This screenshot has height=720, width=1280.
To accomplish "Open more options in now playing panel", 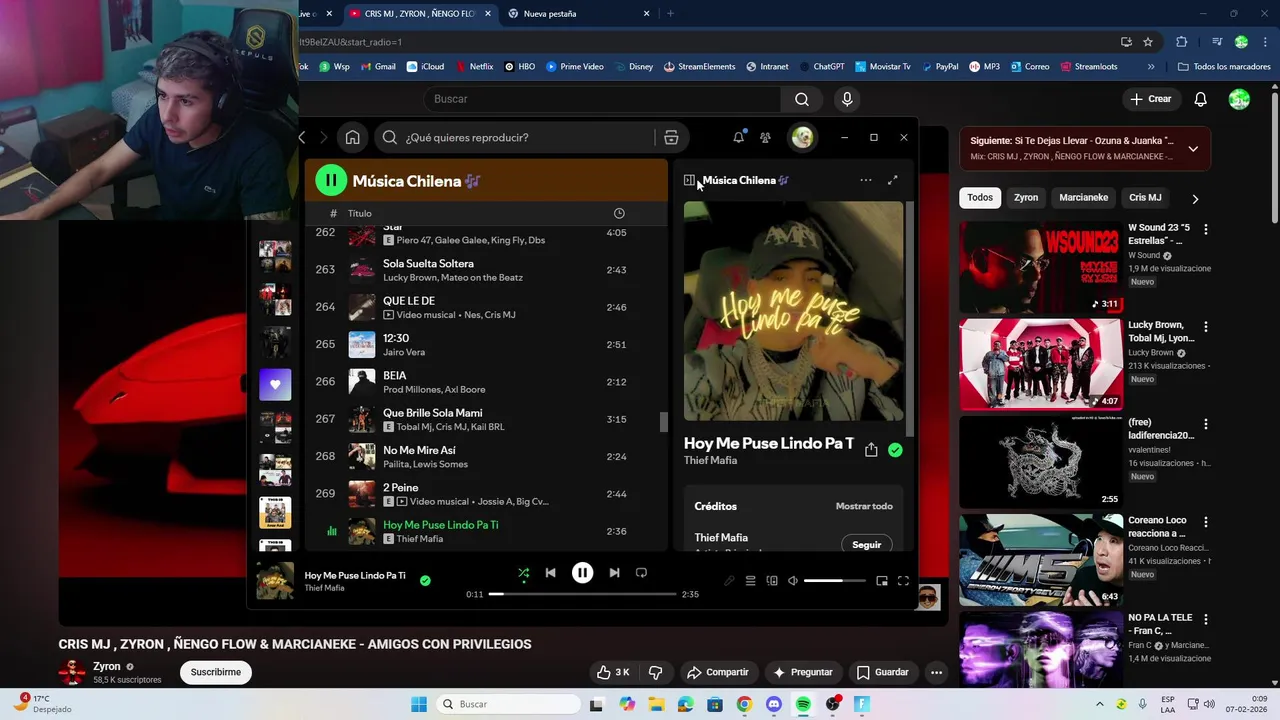I will (865, 180).
